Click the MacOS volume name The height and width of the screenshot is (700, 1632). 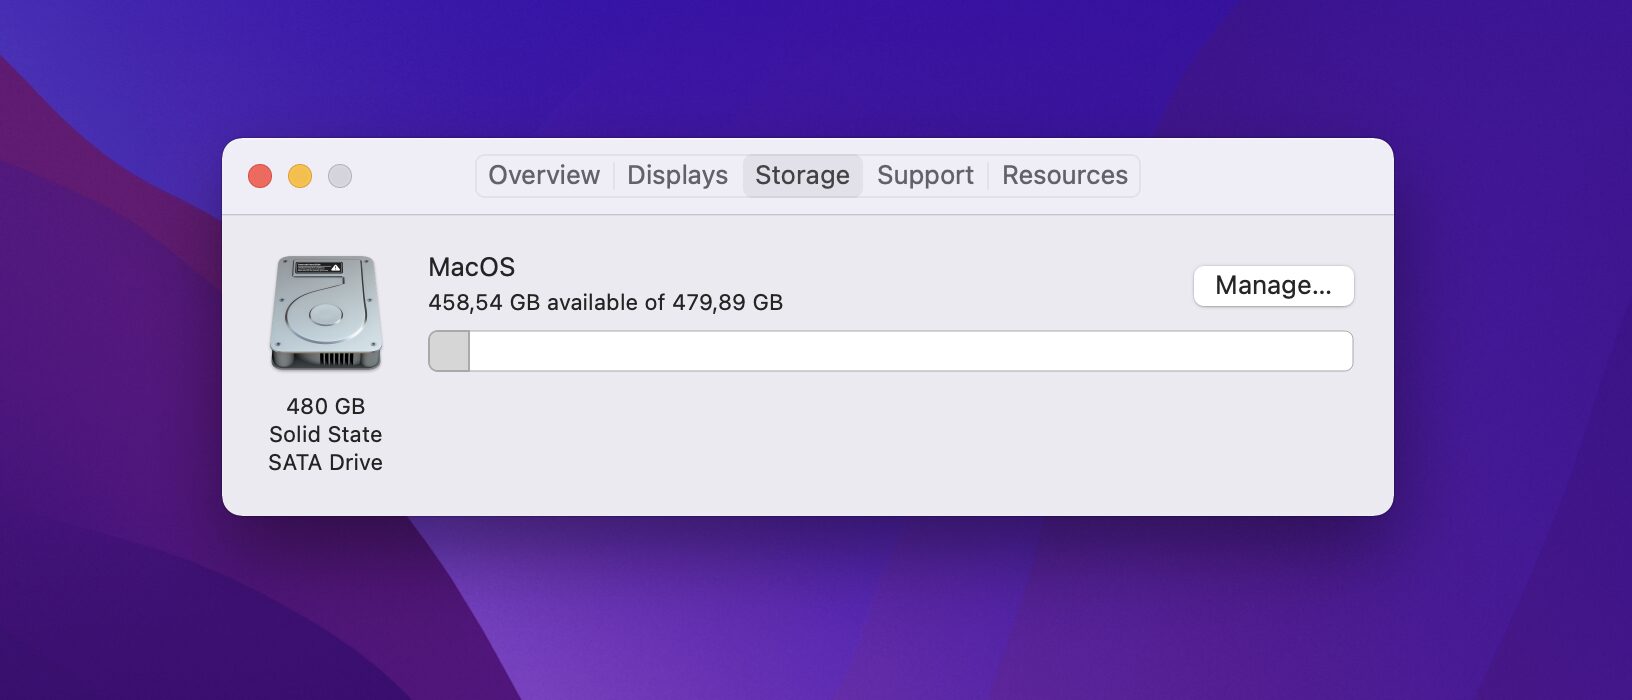[471, 267]
